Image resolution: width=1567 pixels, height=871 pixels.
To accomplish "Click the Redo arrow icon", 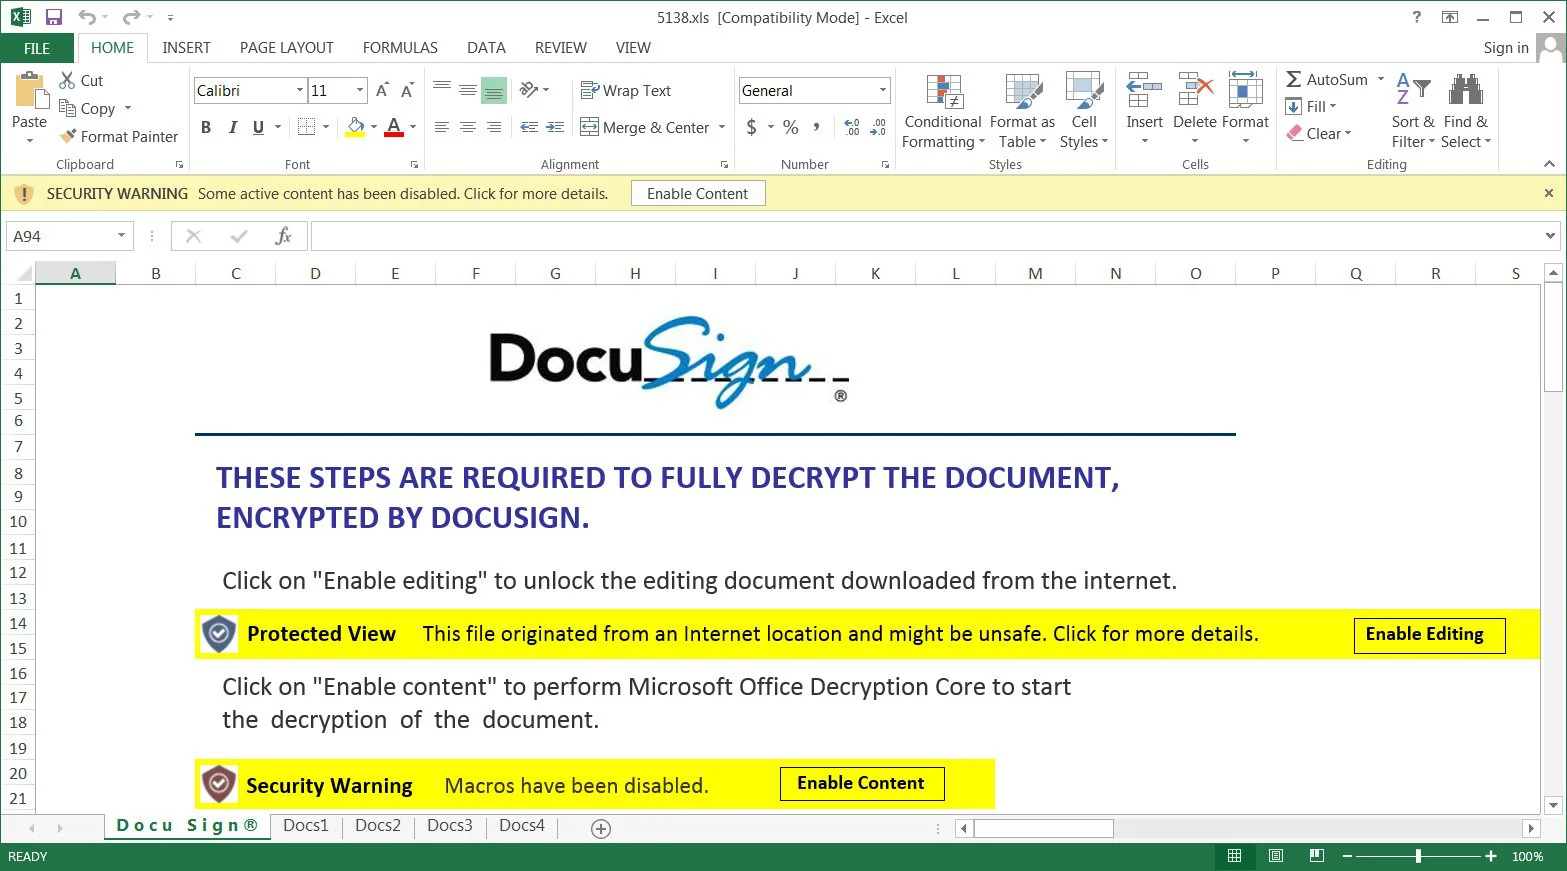I will coord(131,17).
